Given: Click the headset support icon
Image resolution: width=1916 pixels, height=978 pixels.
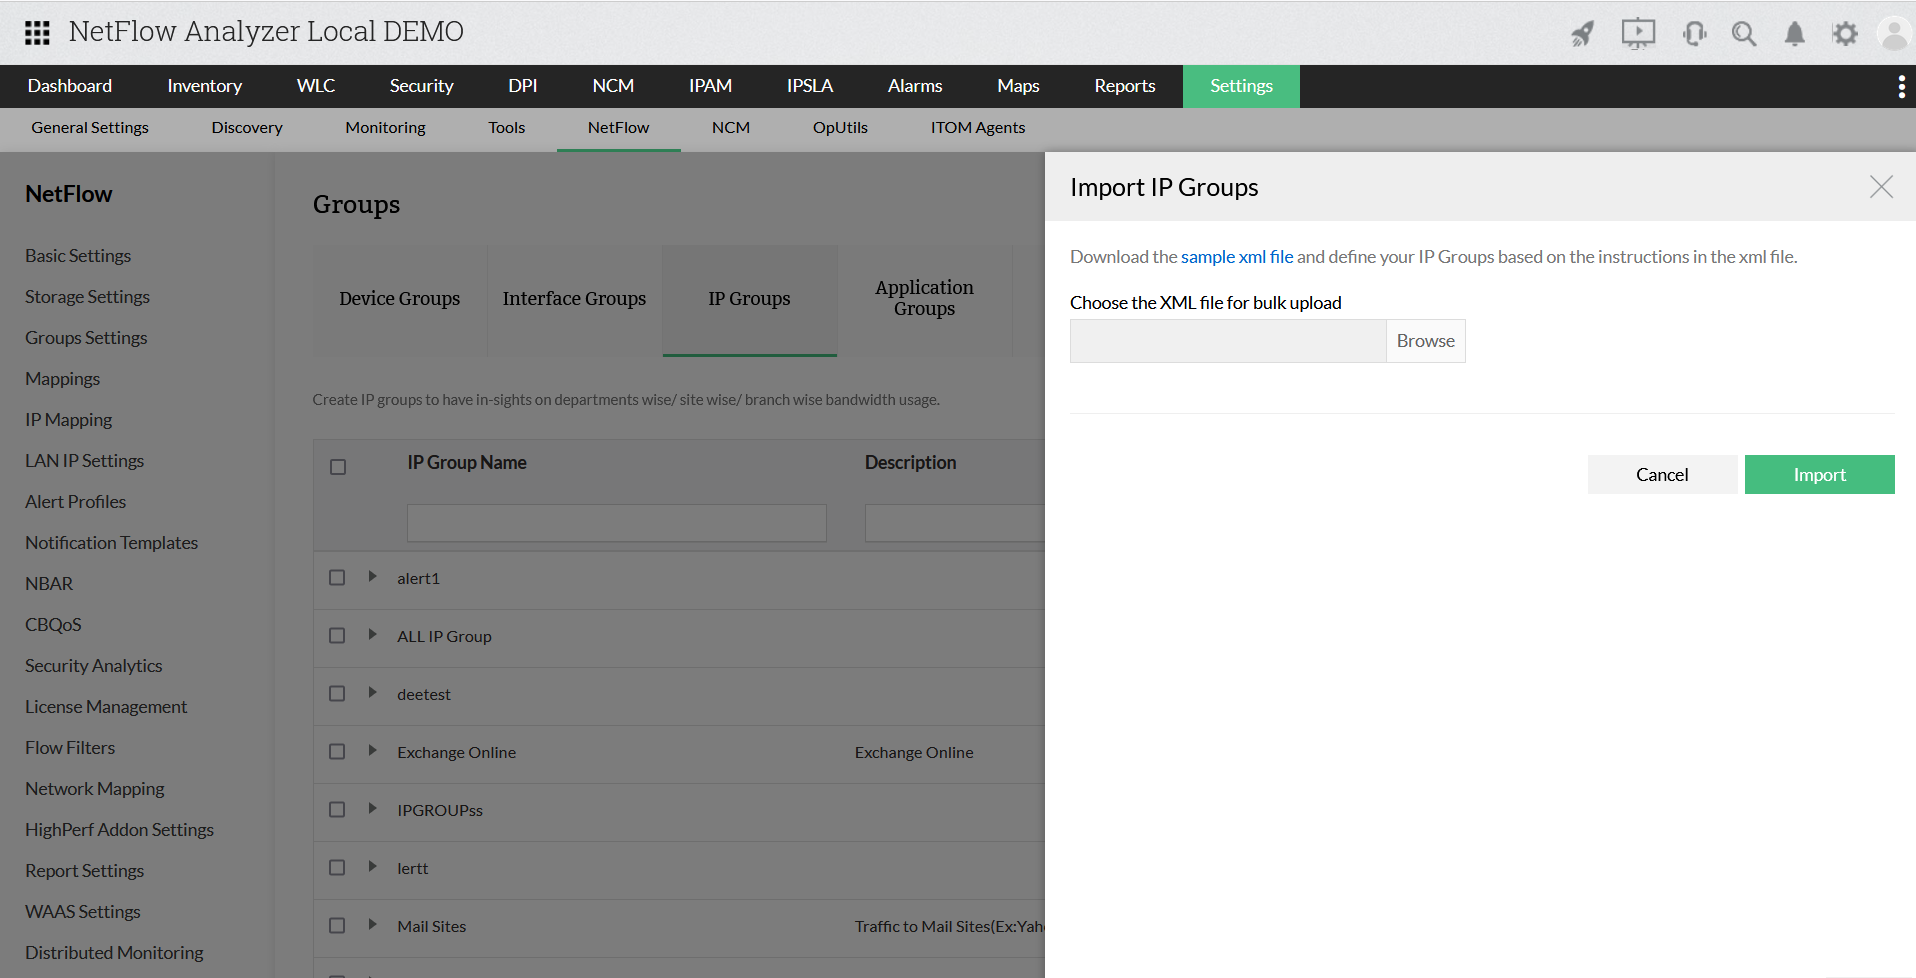Looking at the screenshot, I should 1694,34.
